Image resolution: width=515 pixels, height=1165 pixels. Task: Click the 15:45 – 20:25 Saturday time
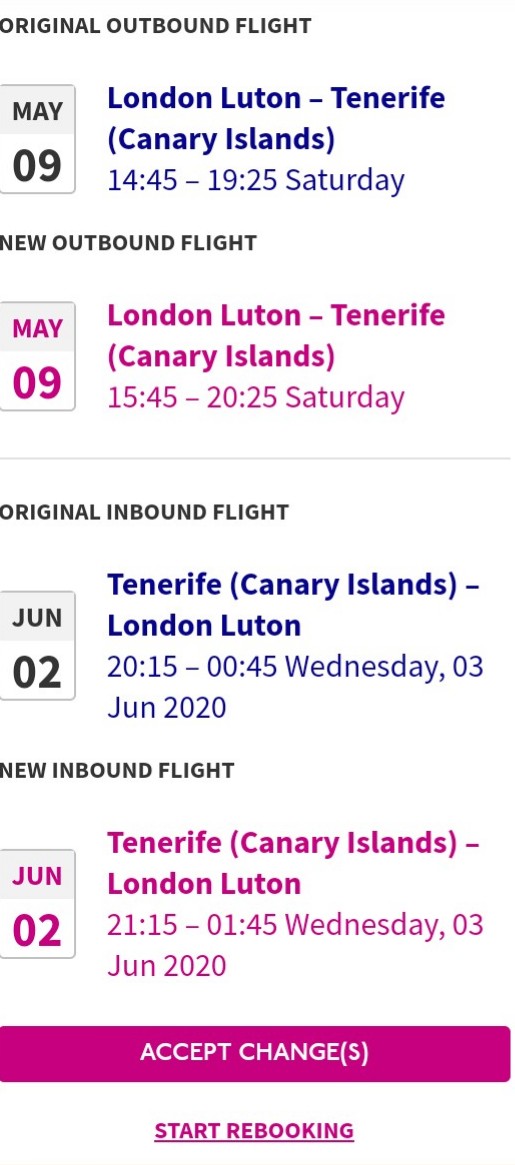256,397
